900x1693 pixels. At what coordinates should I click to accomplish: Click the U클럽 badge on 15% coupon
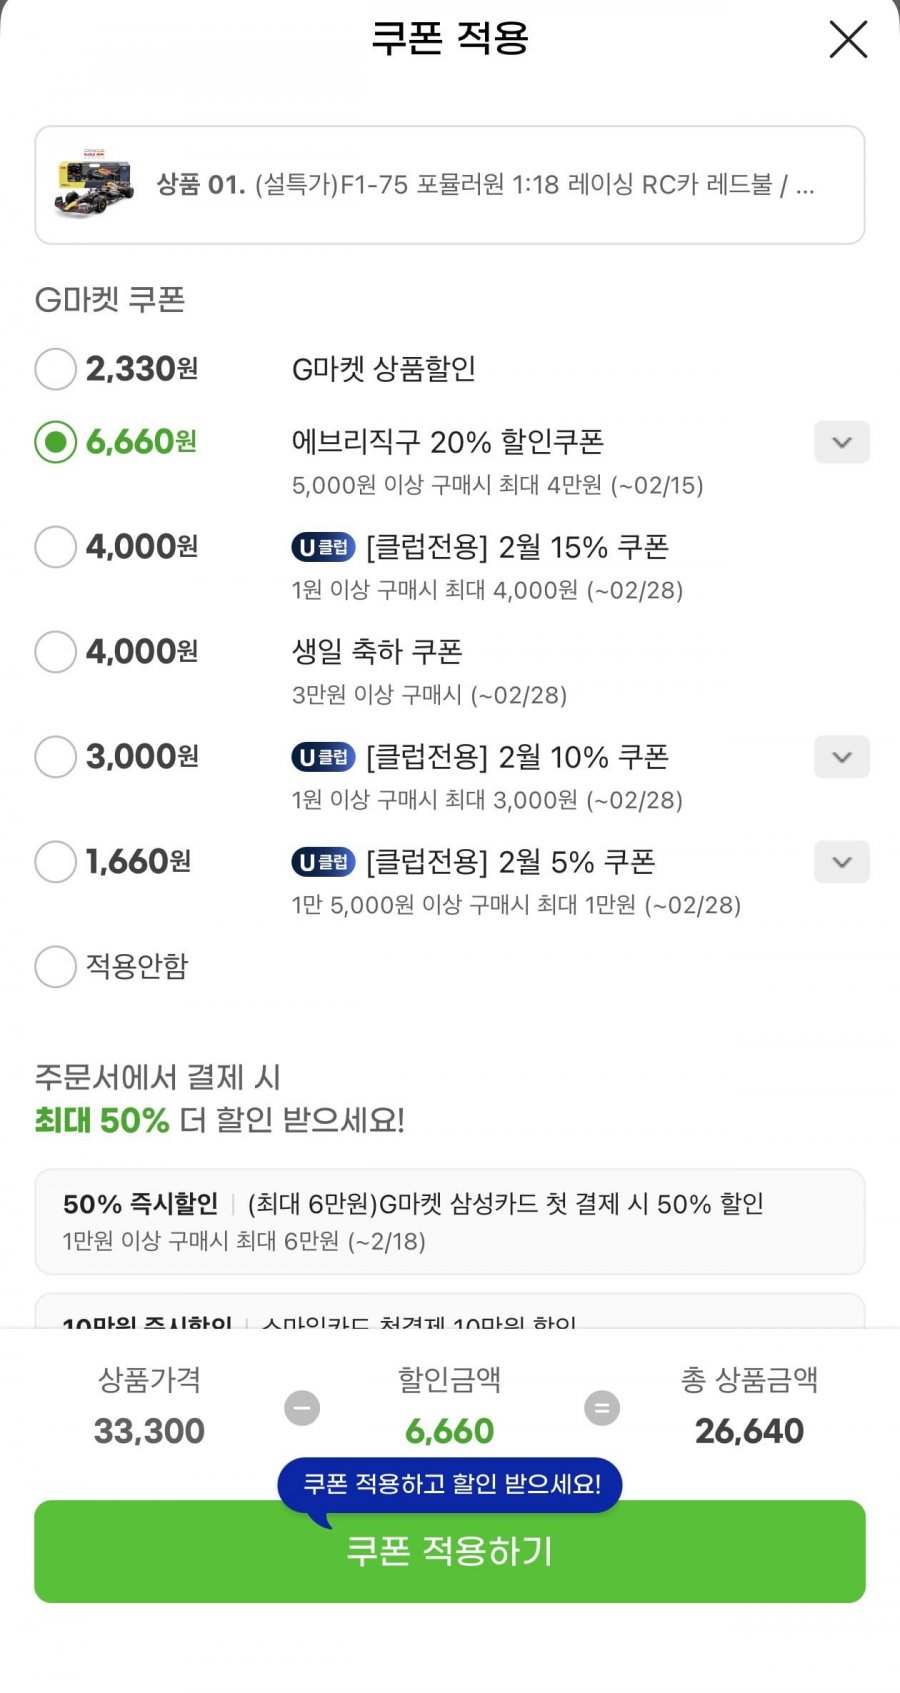[x=323, y=547]
